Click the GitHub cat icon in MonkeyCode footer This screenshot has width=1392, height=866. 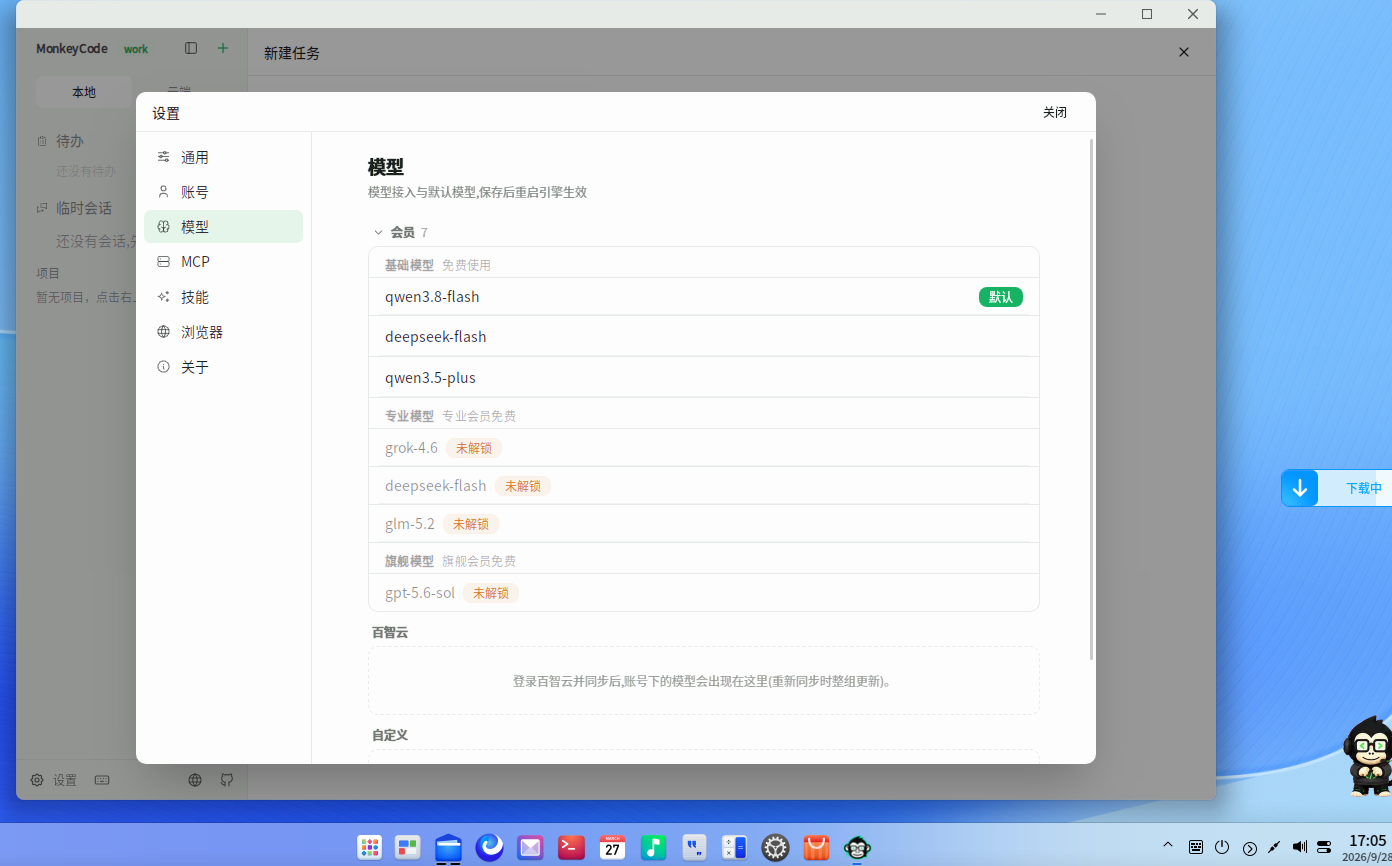[x=227, y=780]
